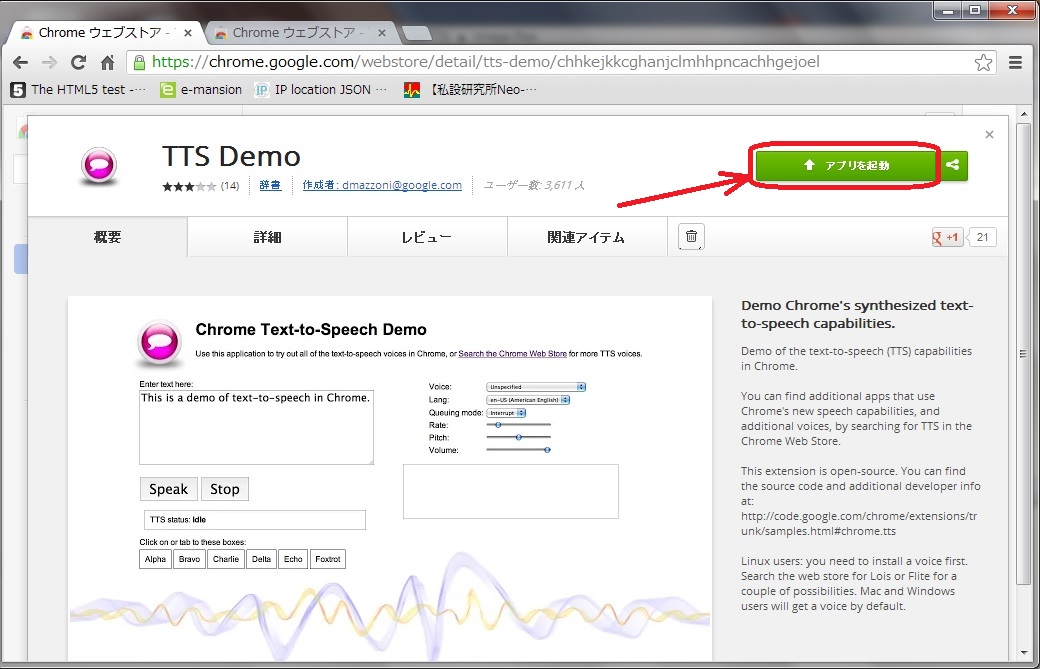This screenshot has width=1040, height=669.
Task: Open the 辞書 category link
Action: (270, 185)
